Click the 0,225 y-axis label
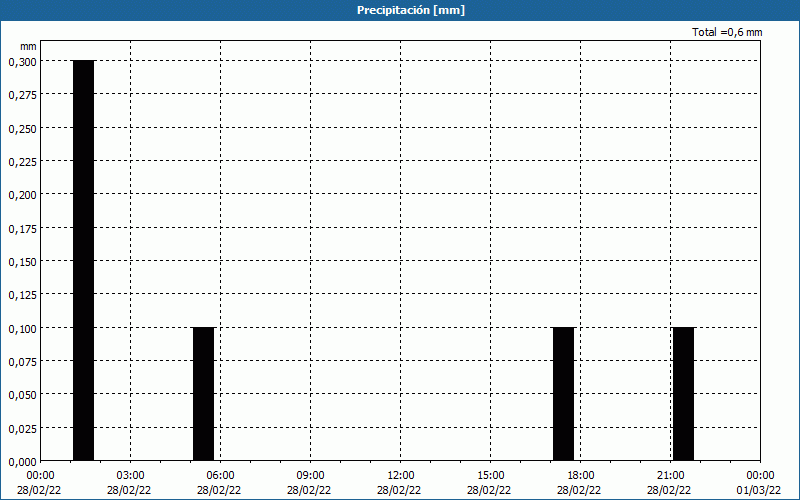 click(x=22, y=162)
